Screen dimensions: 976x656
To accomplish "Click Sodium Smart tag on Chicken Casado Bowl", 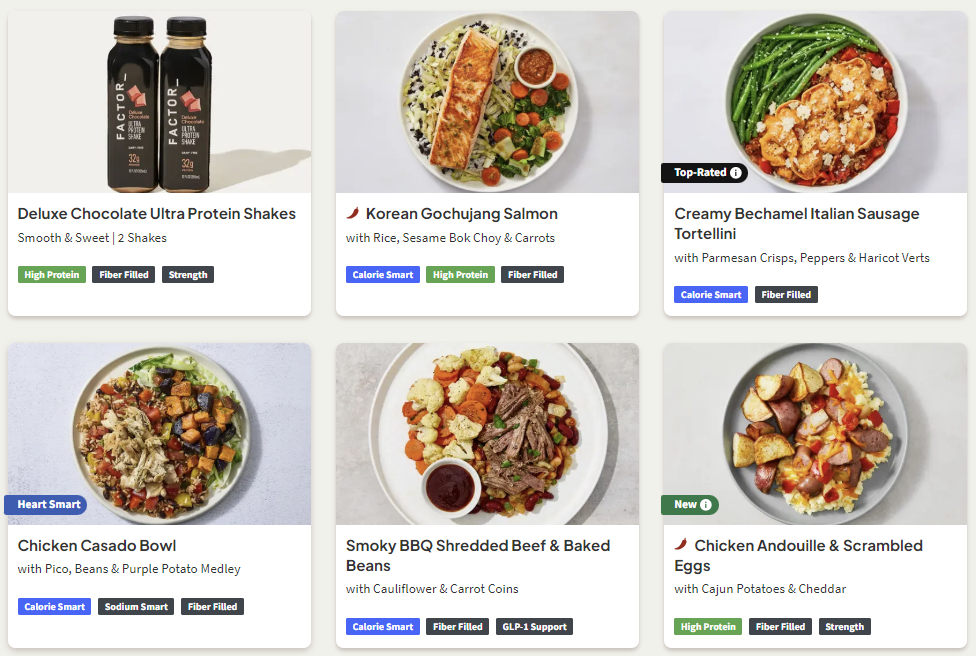I will (136, 607).
